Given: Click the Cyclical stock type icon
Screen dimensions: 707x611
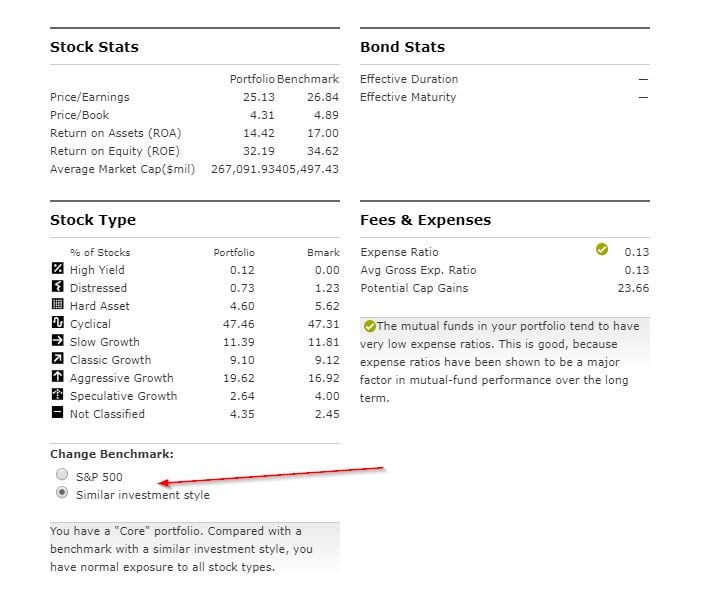Looking at the screenshot, I should tap(57, 323).
